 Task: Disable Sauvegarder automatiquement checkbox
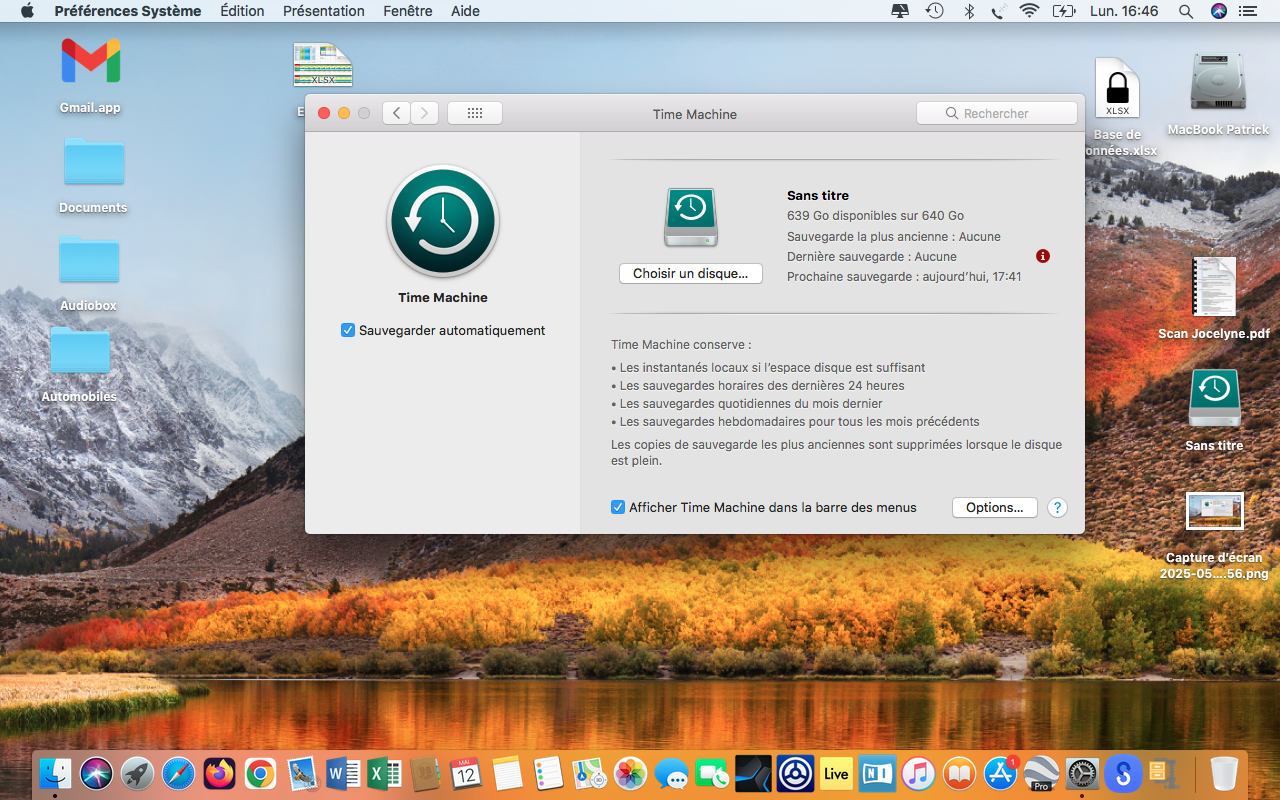tap(348, 330)
